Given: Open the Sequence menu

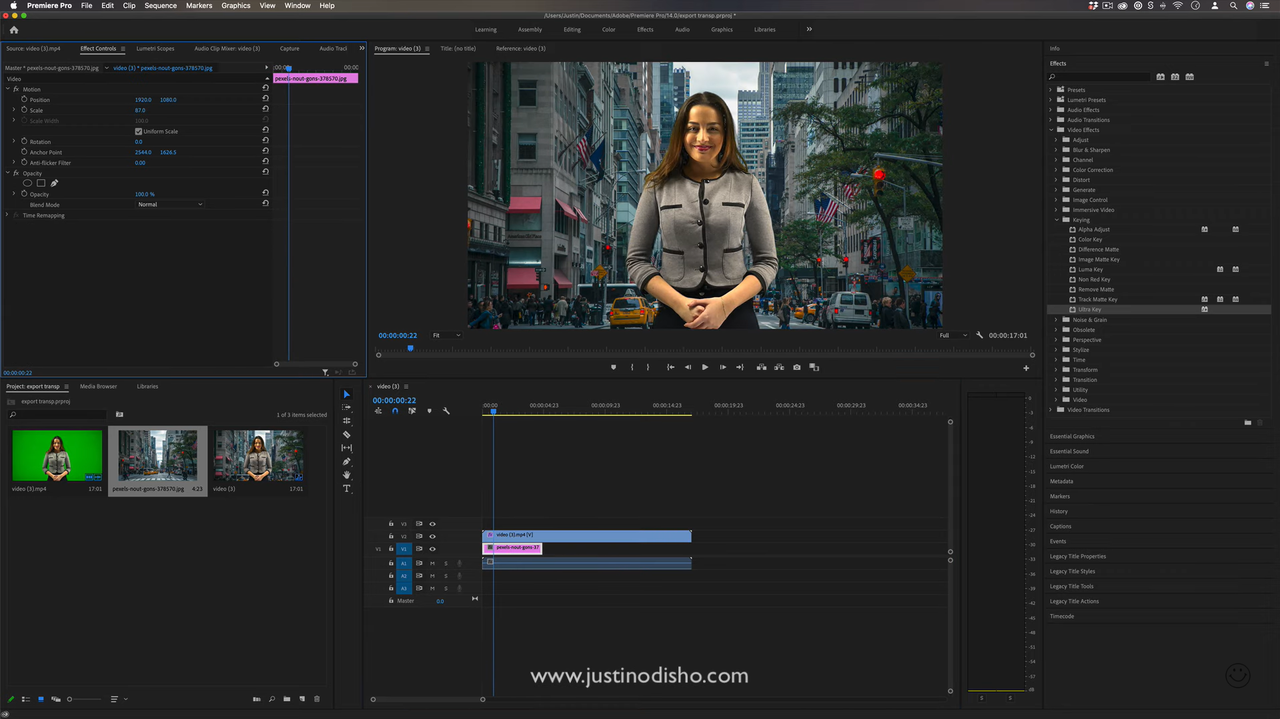Looking at the screenshot, I should pyautogui.click(x=160, y=6).
